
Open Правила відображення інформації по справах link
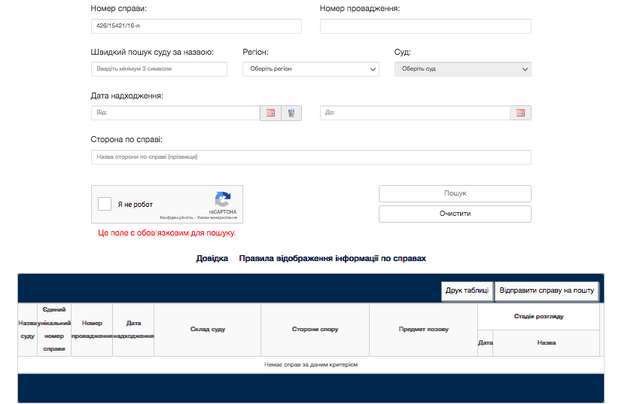tap(333, 258)
